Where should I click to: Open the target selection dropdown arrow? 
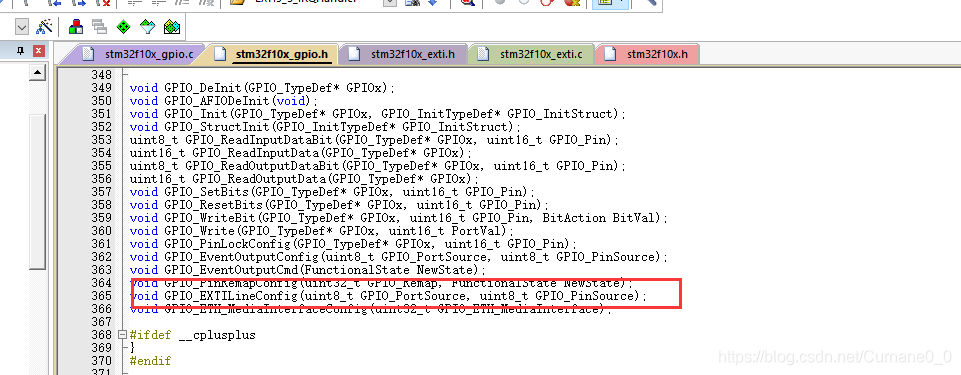coord(22,27)
